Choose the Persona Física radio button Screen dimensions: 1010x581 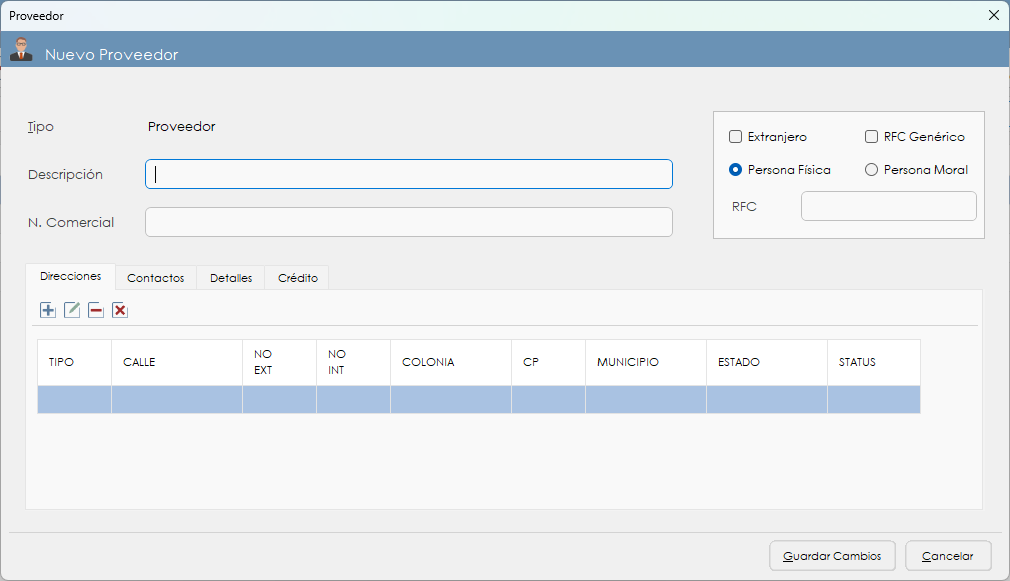pos(736,170)
